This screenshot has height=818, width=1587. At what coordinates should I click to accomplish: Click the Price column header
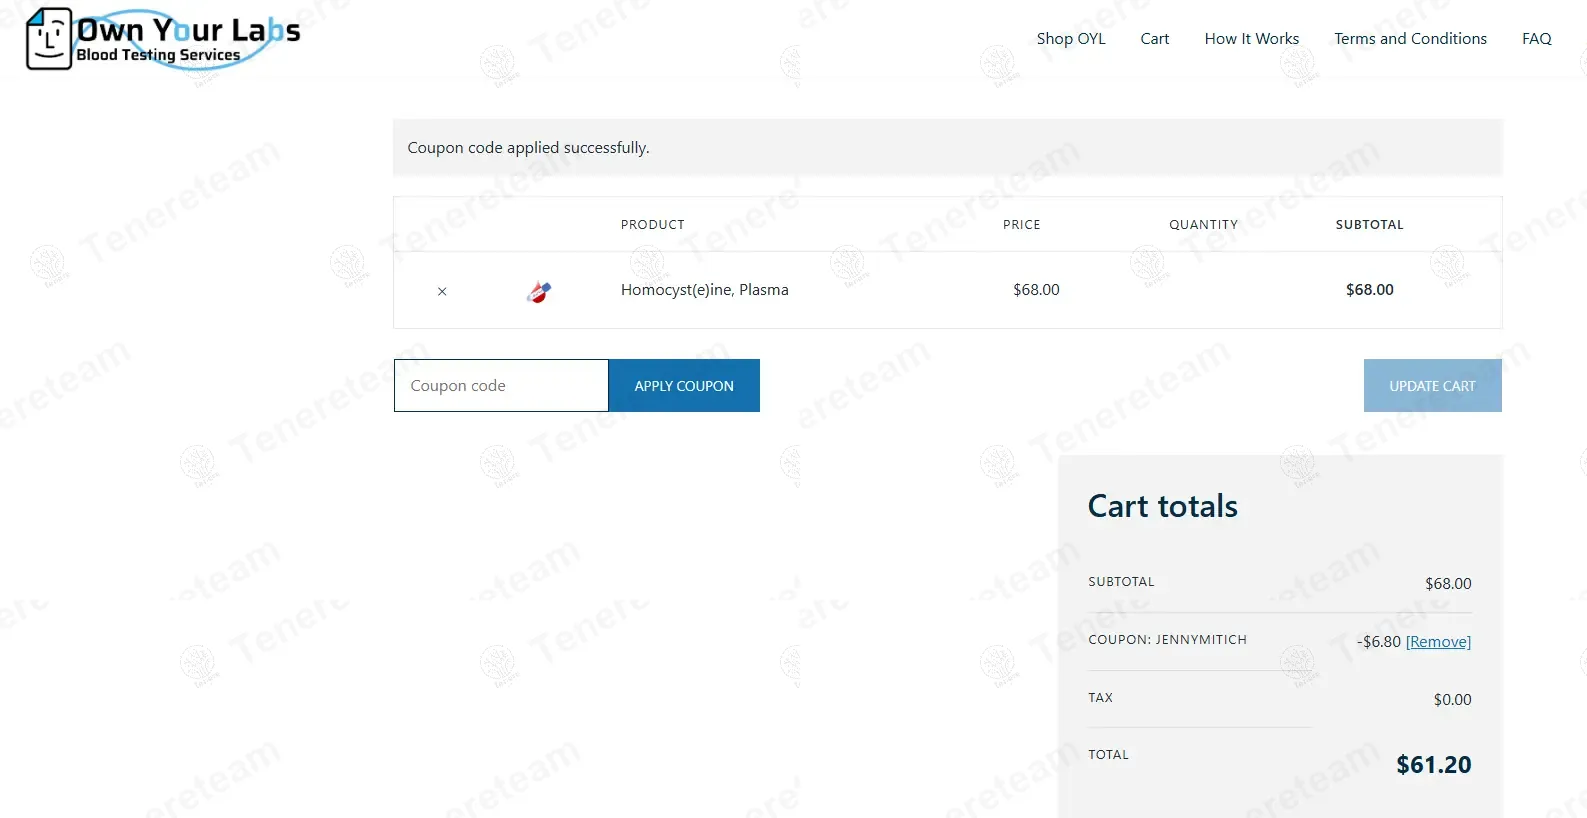point(1021,225)
